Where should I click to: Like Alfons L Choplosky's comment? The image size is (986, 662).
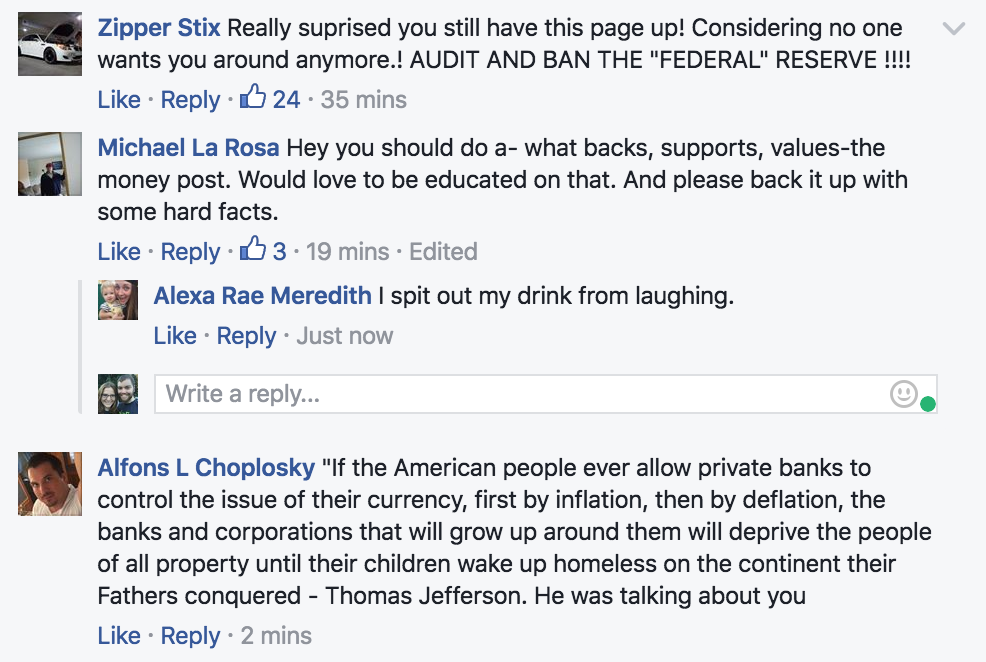[119, 636]
